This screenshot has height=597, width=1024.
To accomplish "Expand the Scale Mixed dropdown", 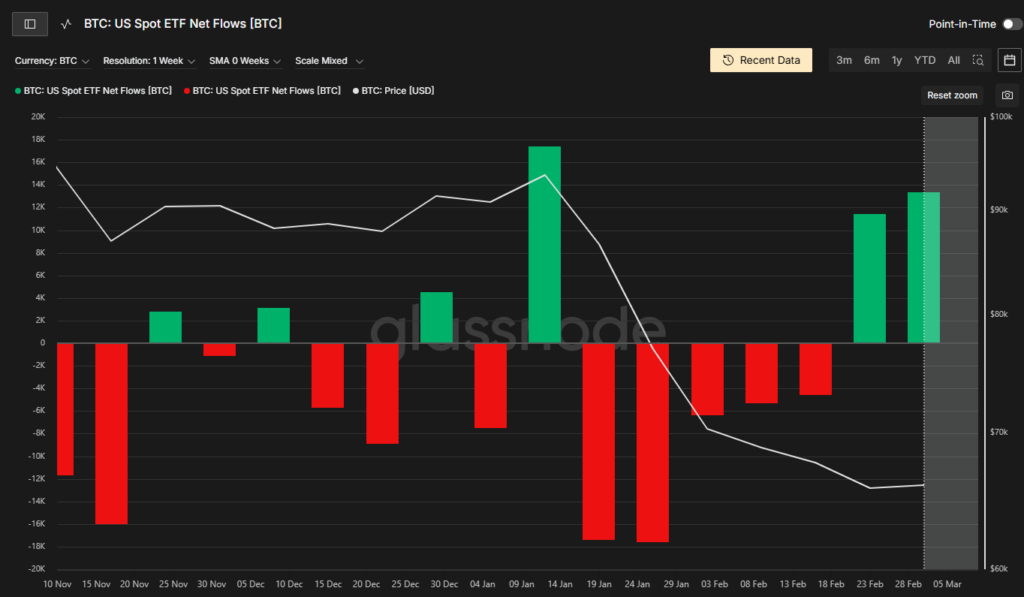I will (x=329, y=61).
